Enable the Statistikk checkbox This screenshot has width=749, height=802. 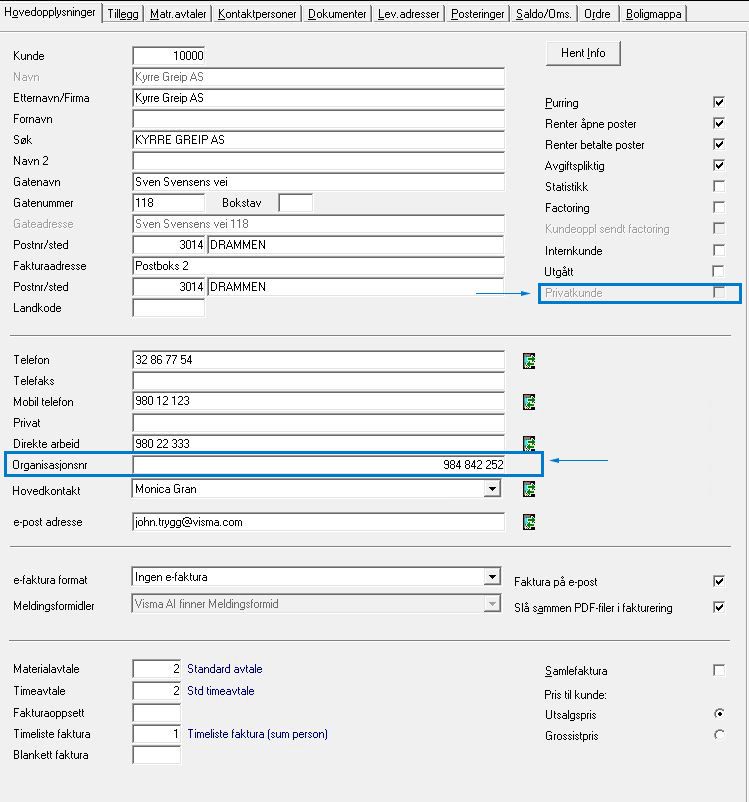718,187
